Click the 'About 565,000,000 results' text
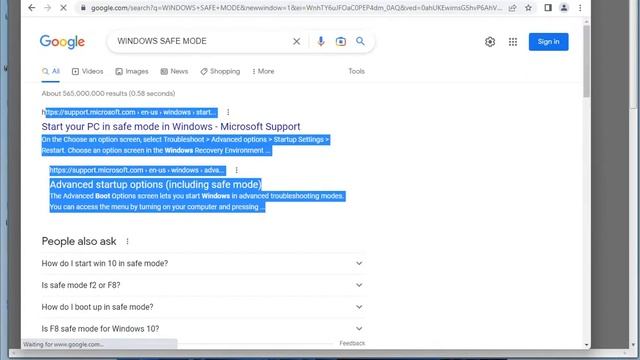 coord(108,93)
